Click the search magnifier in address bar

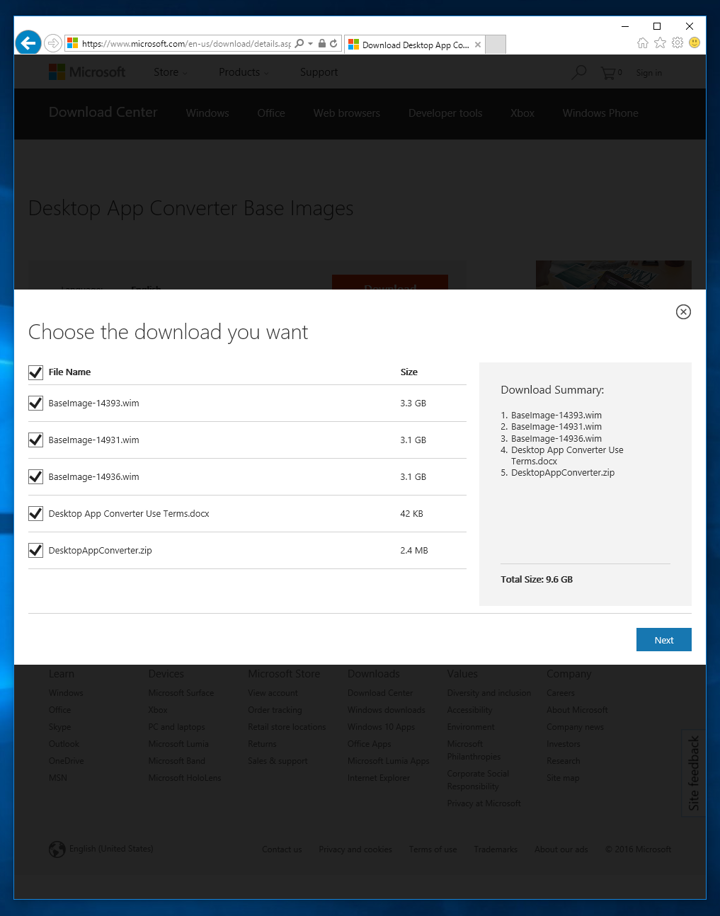click(x=299, y=43)
